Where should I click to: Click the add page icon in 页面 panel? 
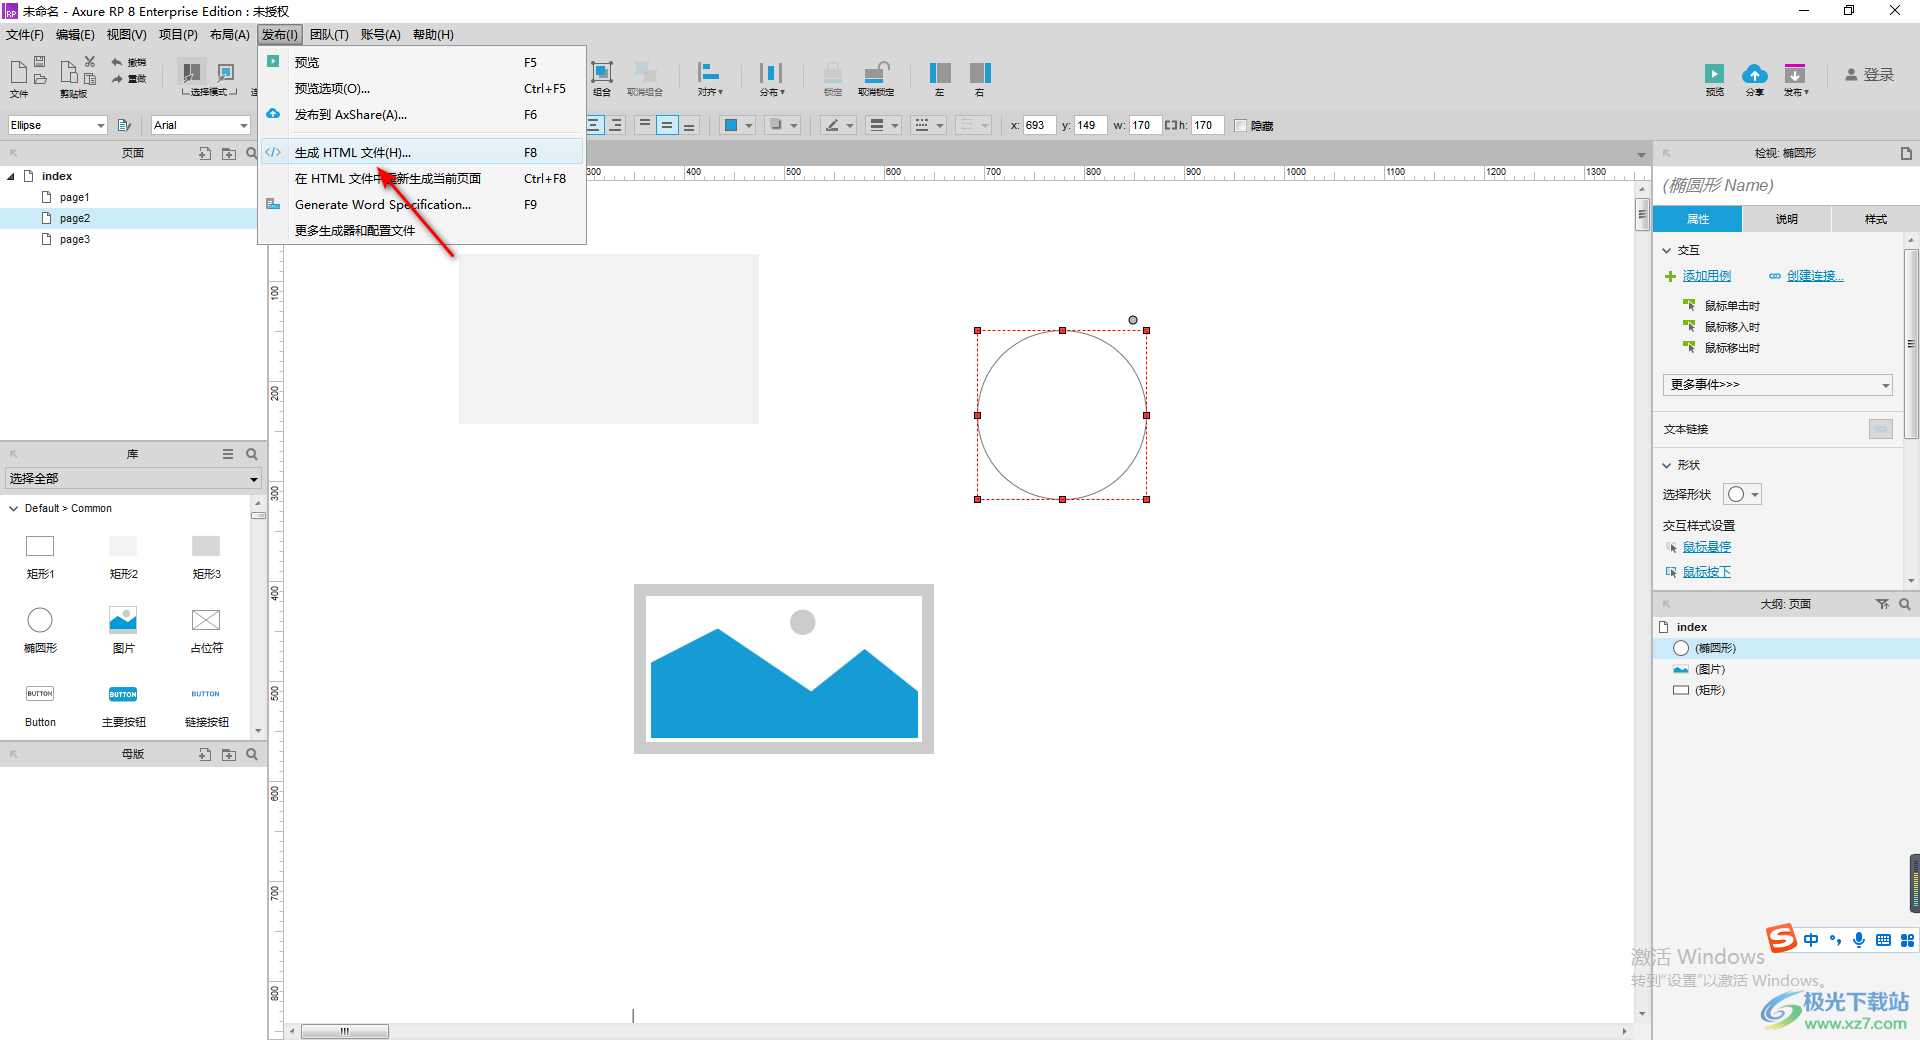[x=205, y=153]
